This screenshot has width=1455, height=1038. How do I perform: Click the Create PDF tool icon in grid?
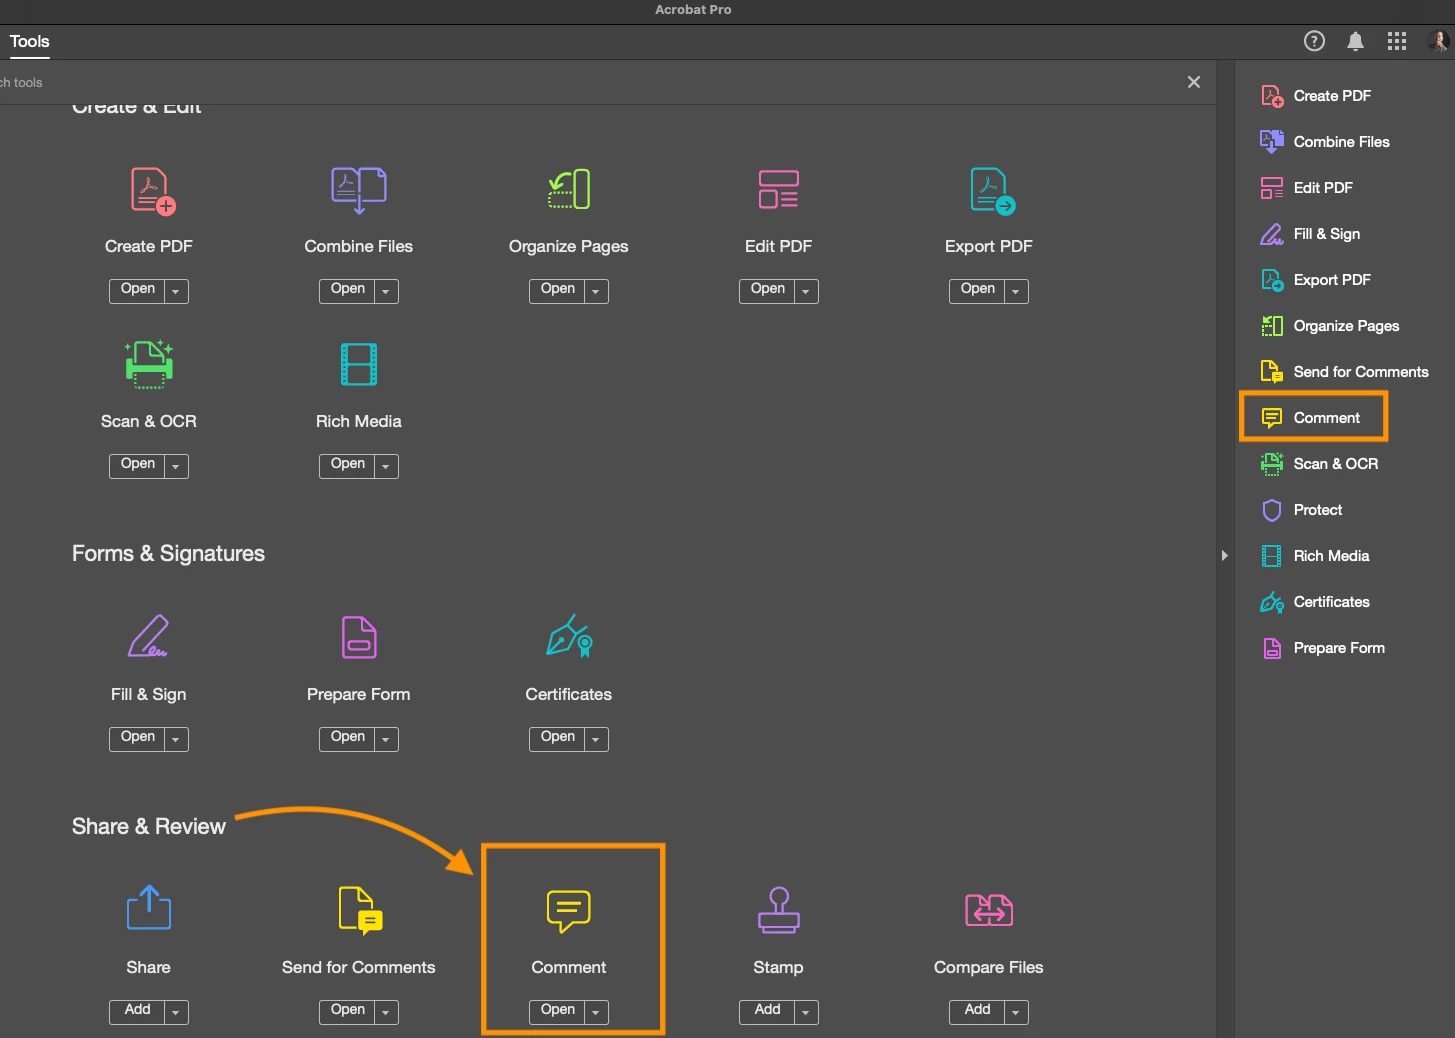(x=152, y=191)
